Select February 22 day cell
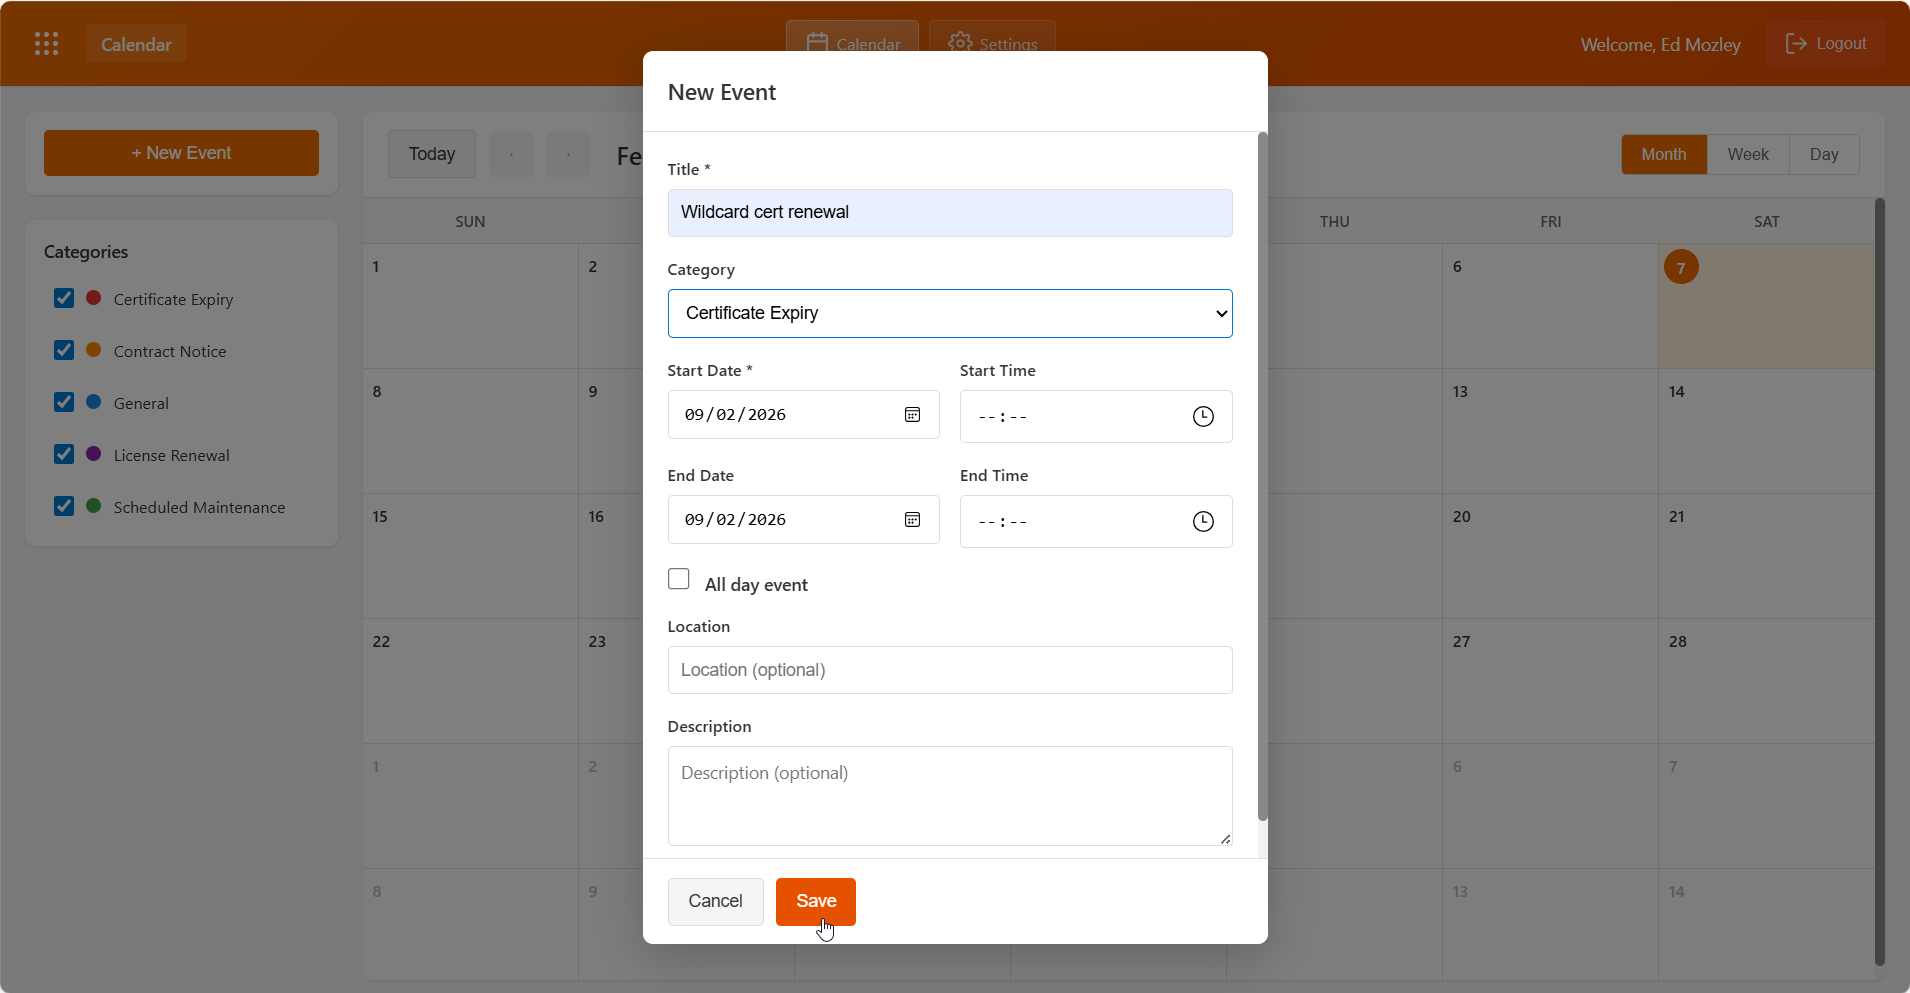The height and width of the screenshot is (993, 1910). pyautogui.click(x=470, y=681)
